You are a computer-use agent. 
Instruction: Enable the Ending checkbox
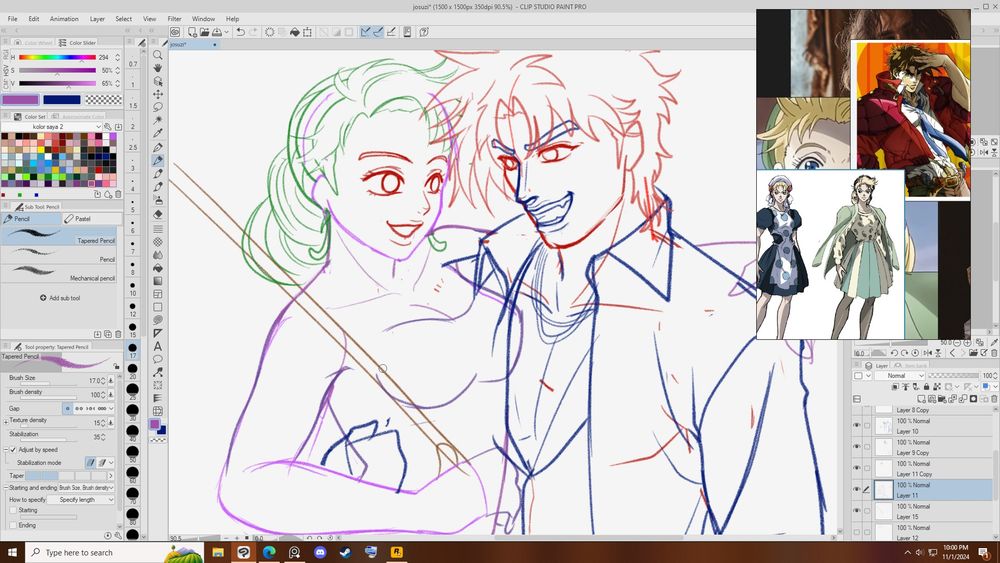[x=13, y=525]
